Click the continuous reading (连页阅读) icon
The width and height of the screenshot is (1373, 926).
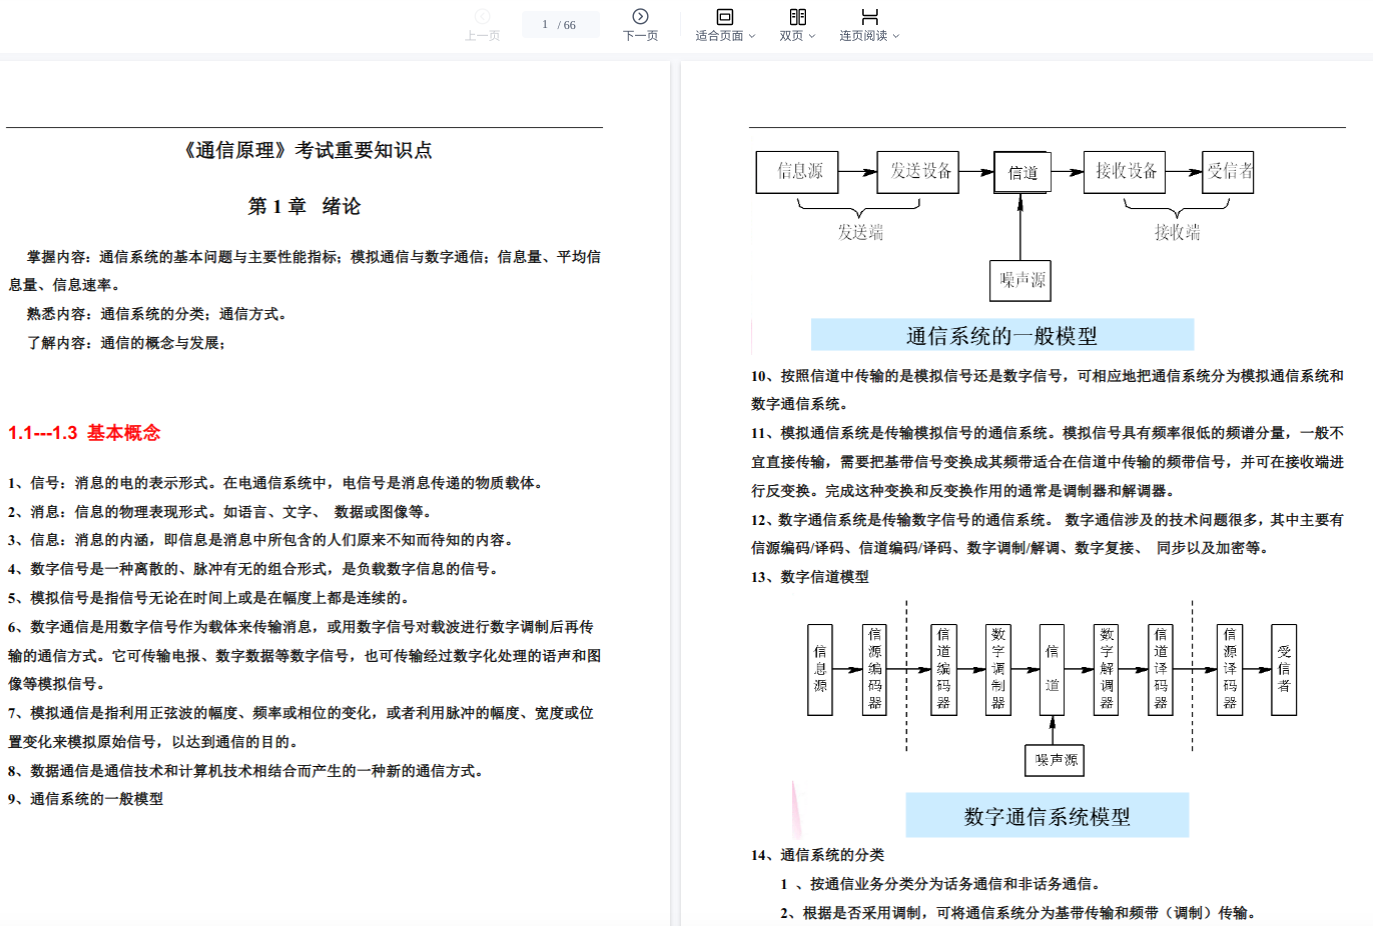click(869, 17)
